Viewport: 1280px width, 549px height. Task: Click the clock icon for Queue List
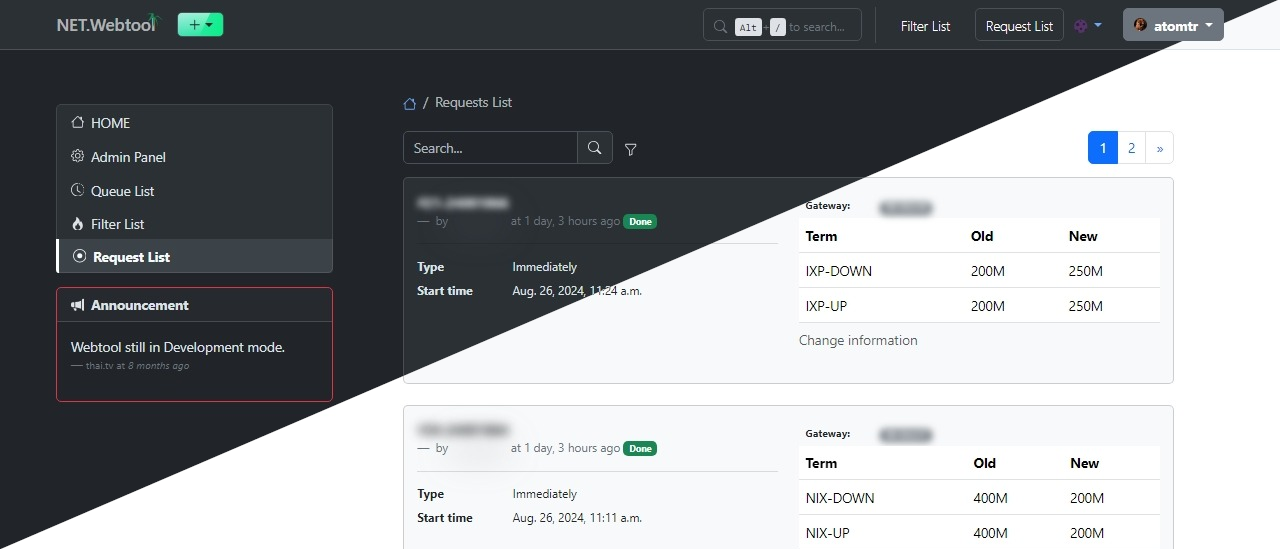(x=78, y=190)
